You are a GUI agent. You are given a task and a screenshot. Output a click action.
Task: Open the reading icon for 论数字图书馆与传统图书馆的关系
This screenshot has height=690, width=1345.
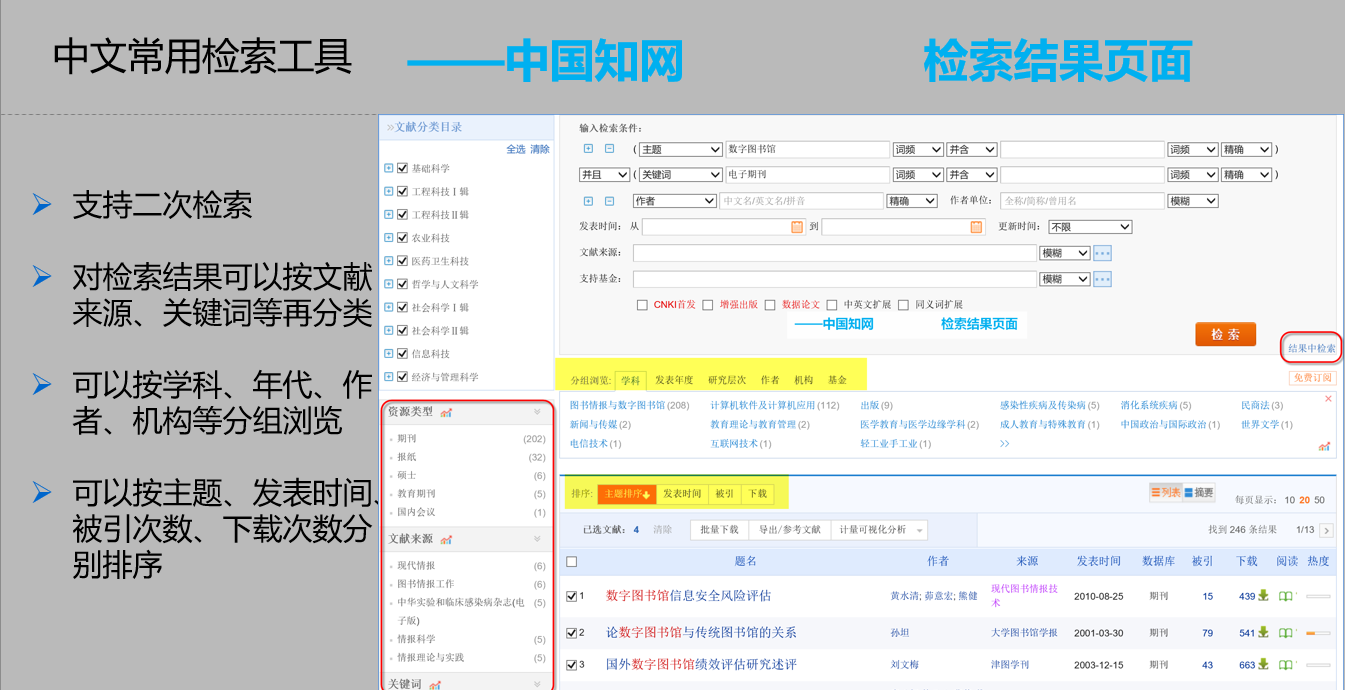point(1287,633)
